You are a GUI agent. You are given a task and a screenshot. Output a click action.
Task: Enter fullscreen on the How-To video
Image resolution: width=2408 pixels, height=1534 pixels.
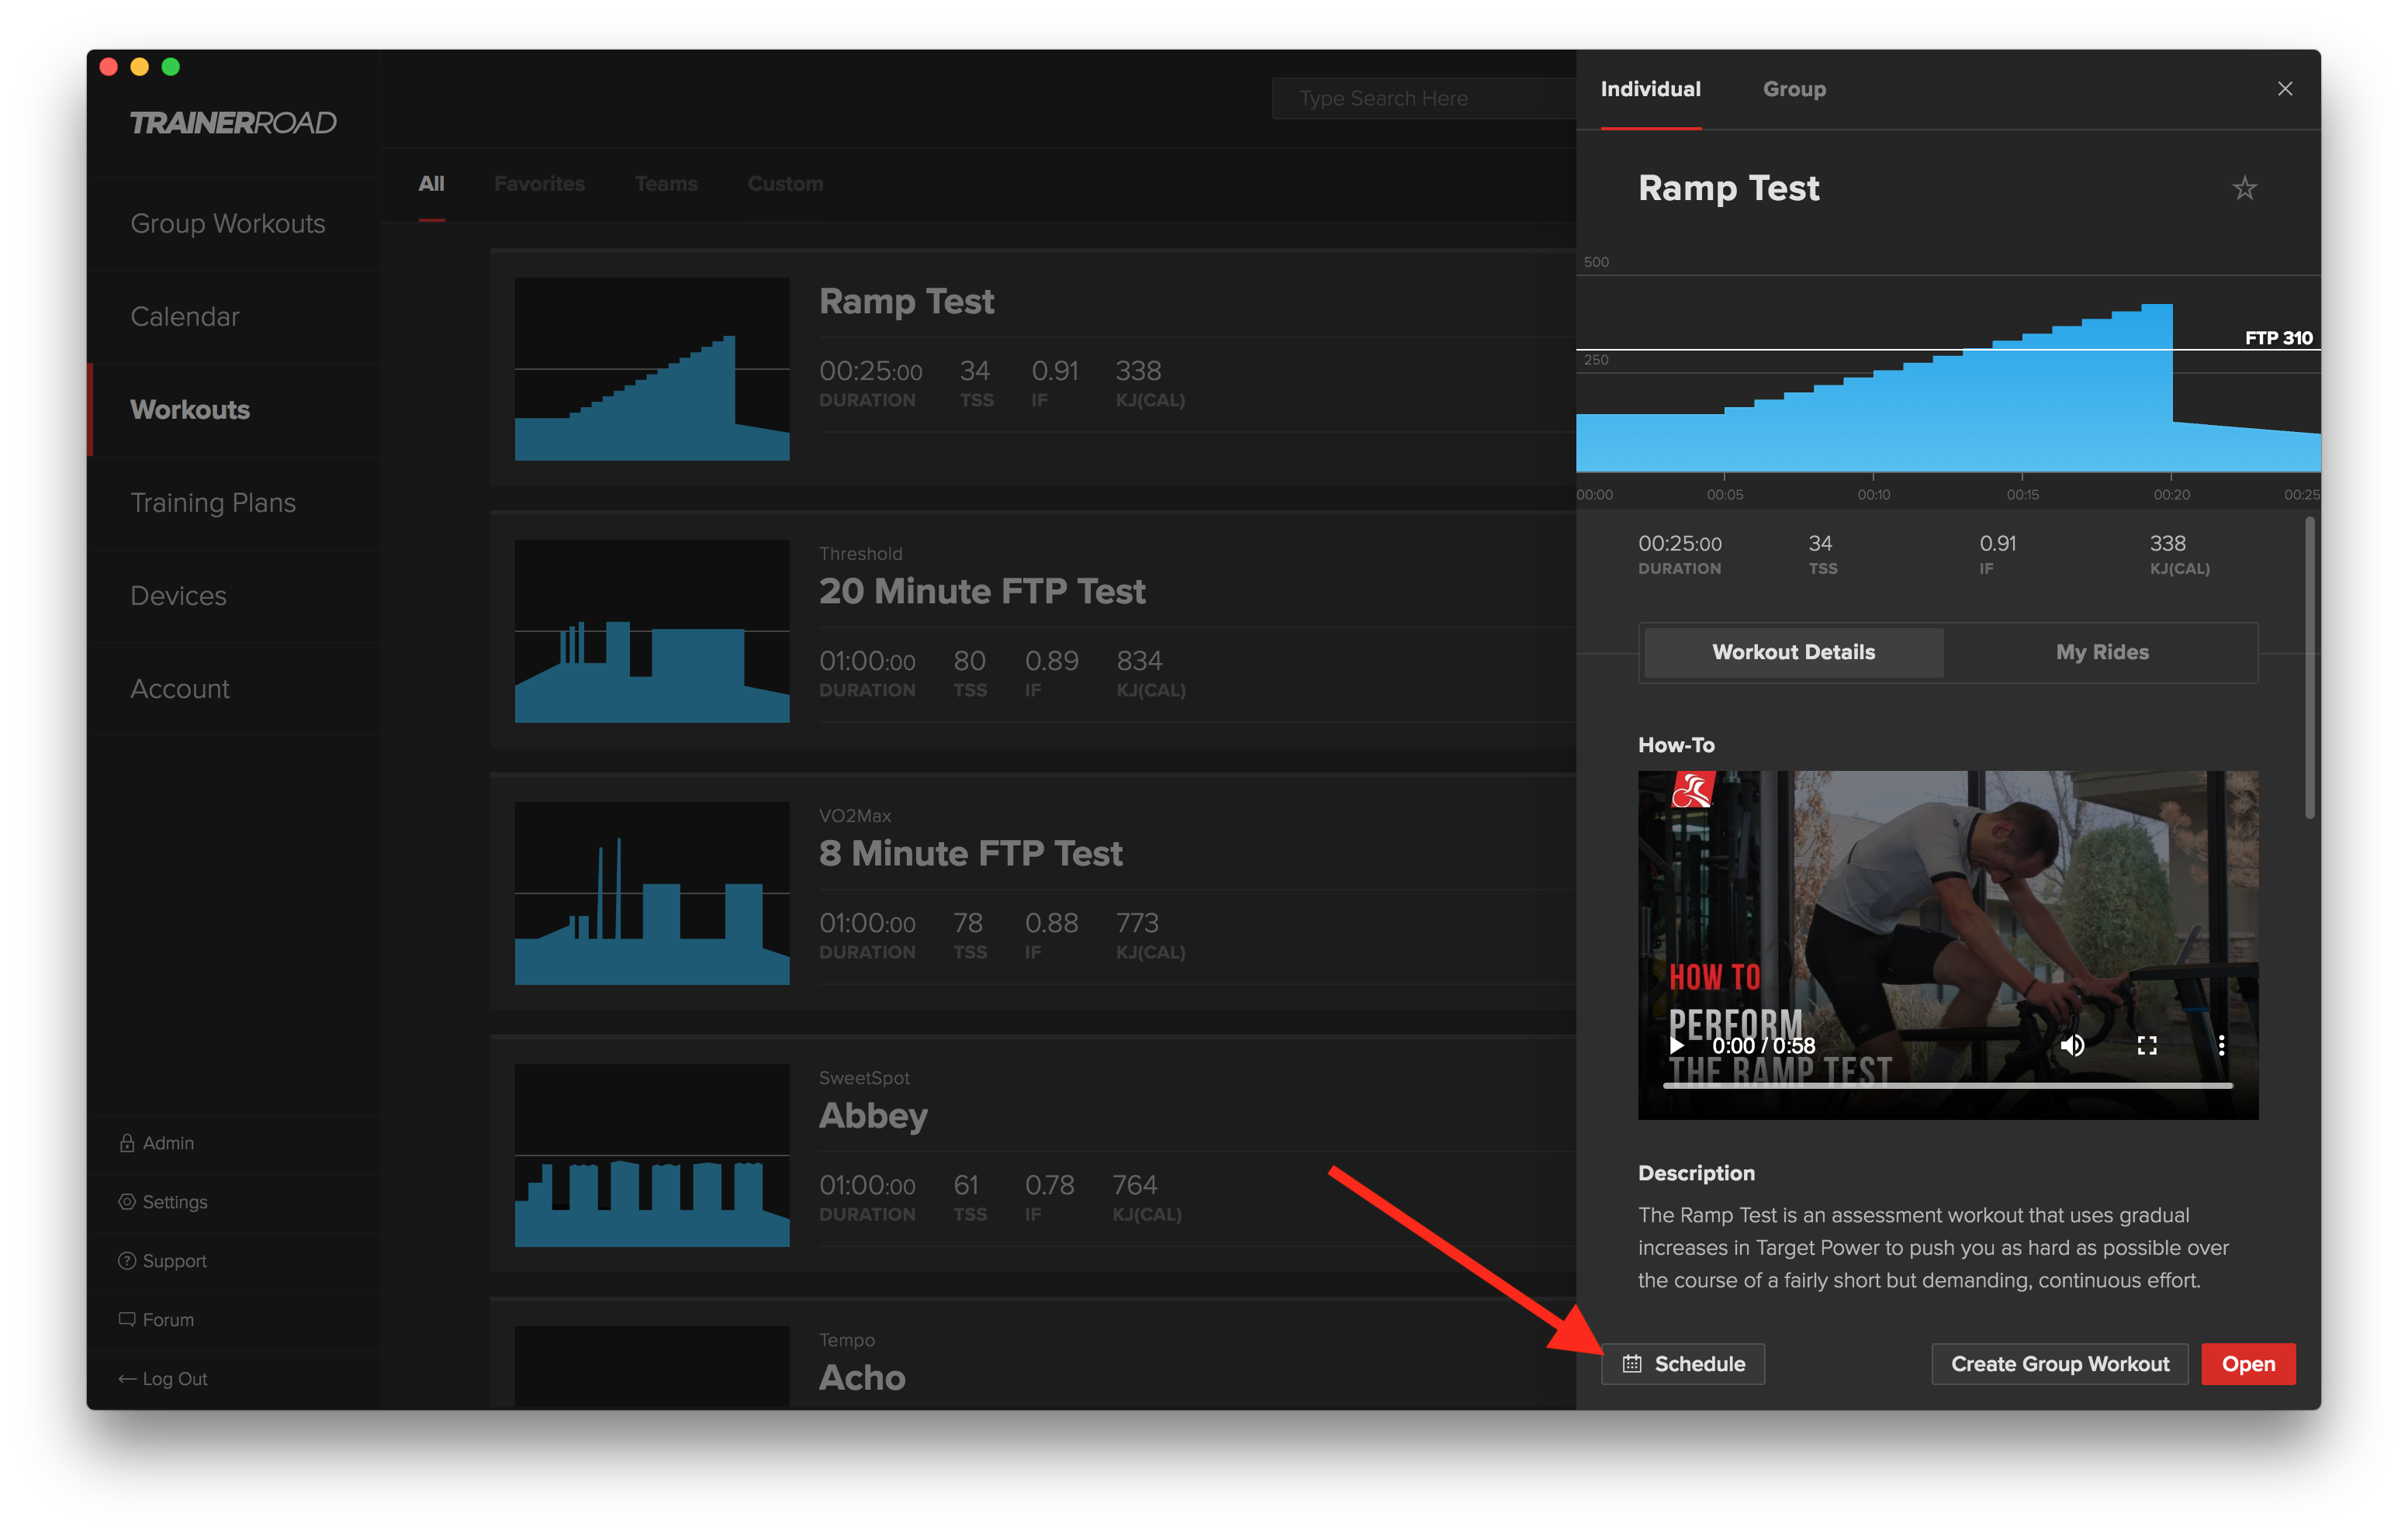tap(2147, 1045)
